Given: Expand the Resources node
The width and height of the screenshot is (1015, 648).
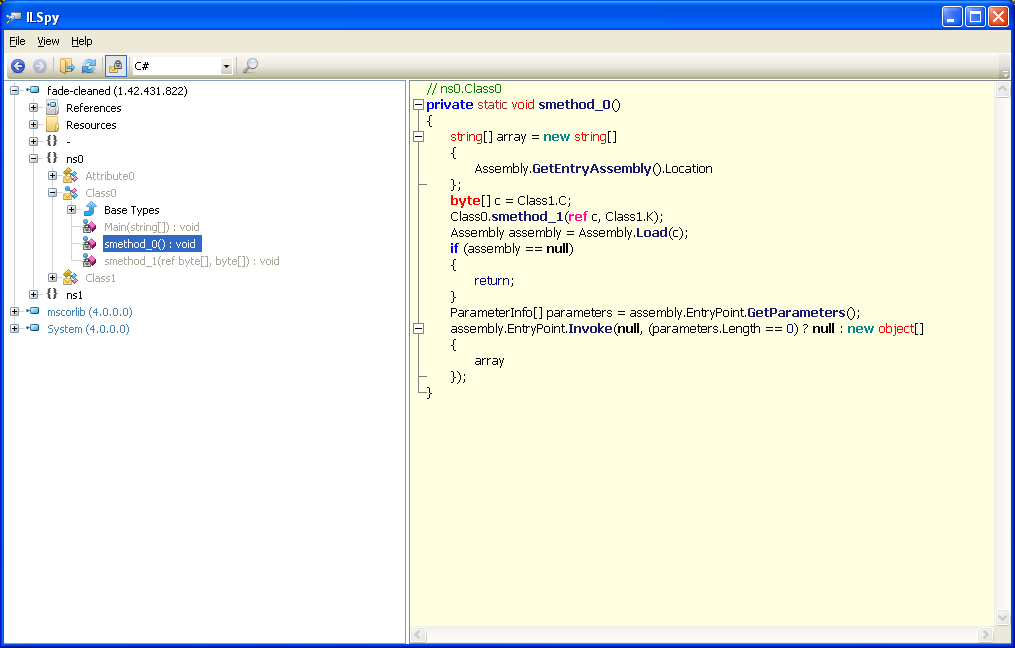Looking at the screenshot, I should (x=34, y=124).
